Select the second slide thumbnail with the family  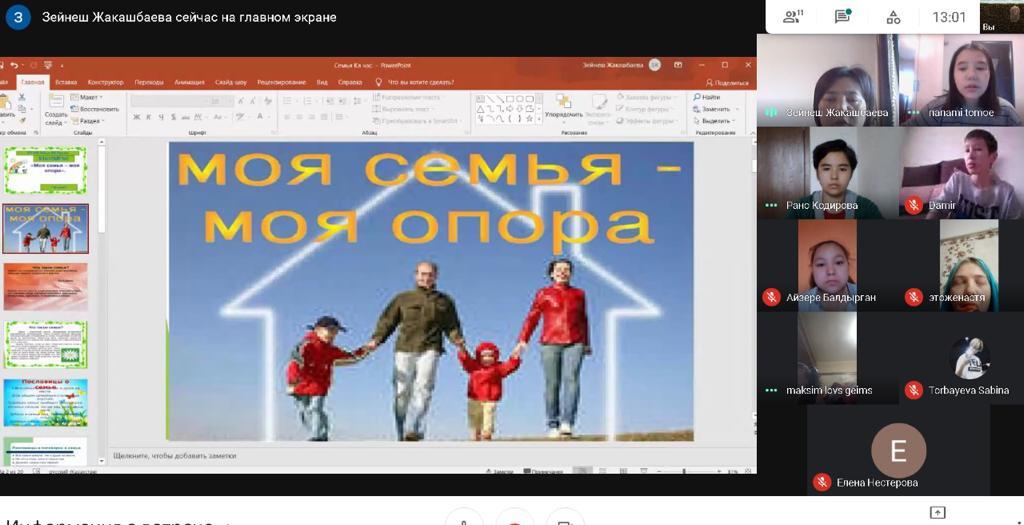click(46, 229)
